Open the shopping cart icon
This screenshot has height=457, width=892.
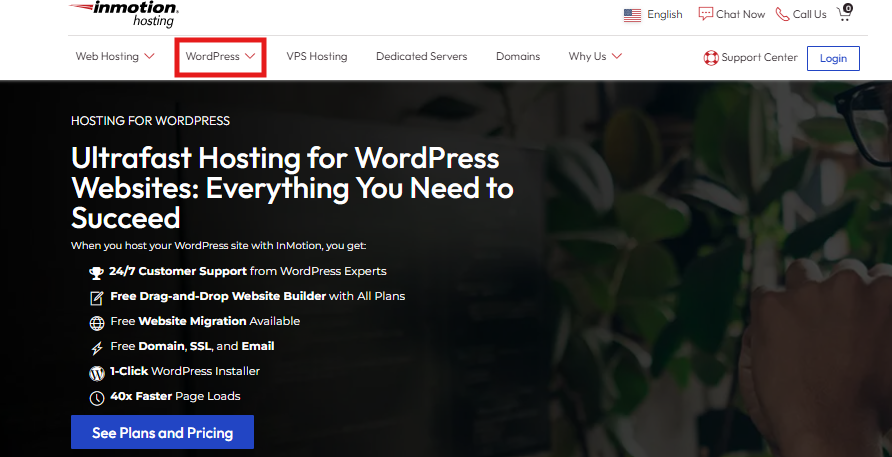pos(844,13)
